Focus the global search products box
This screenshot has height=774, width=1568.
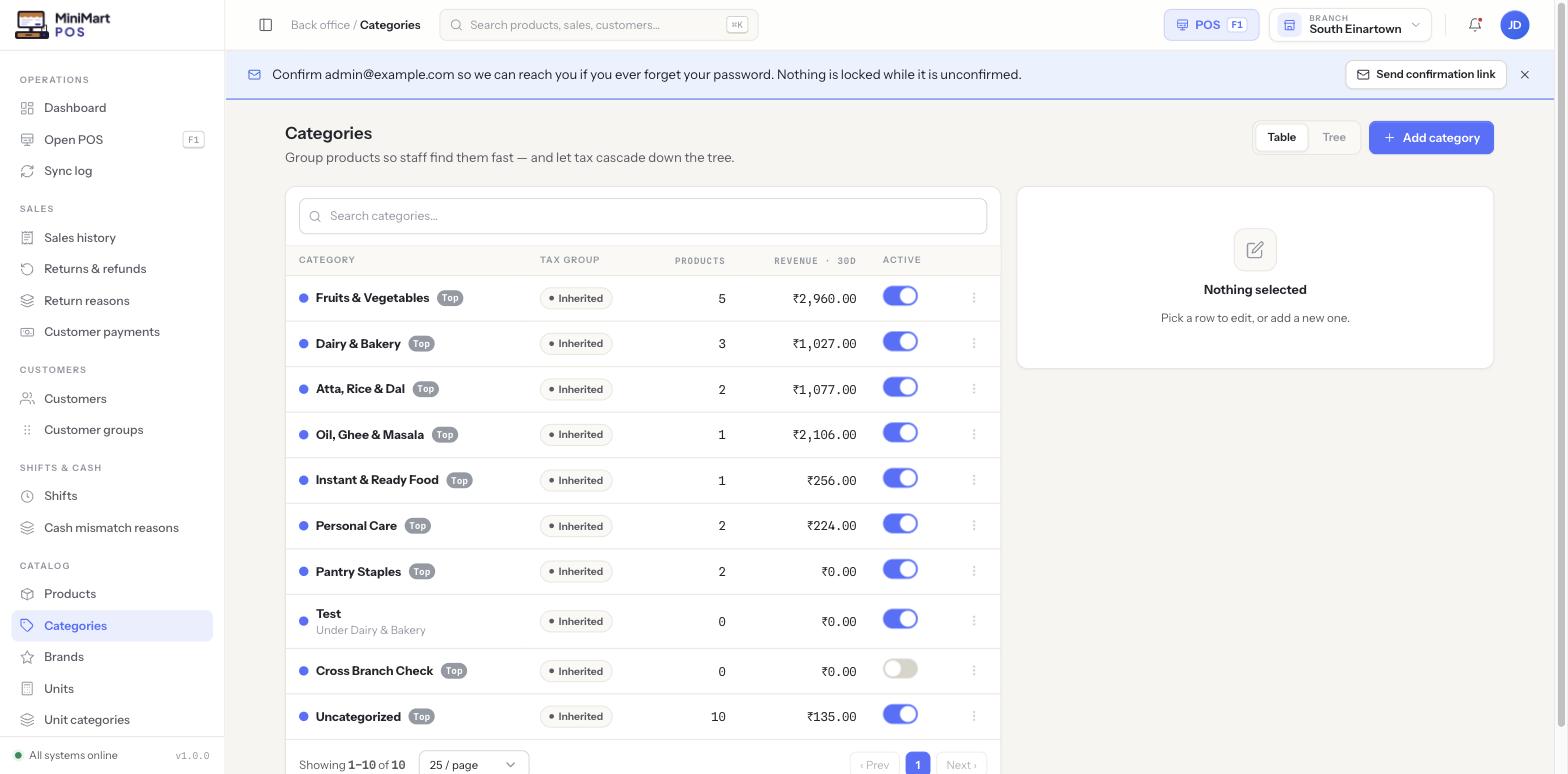coord(599,25)
